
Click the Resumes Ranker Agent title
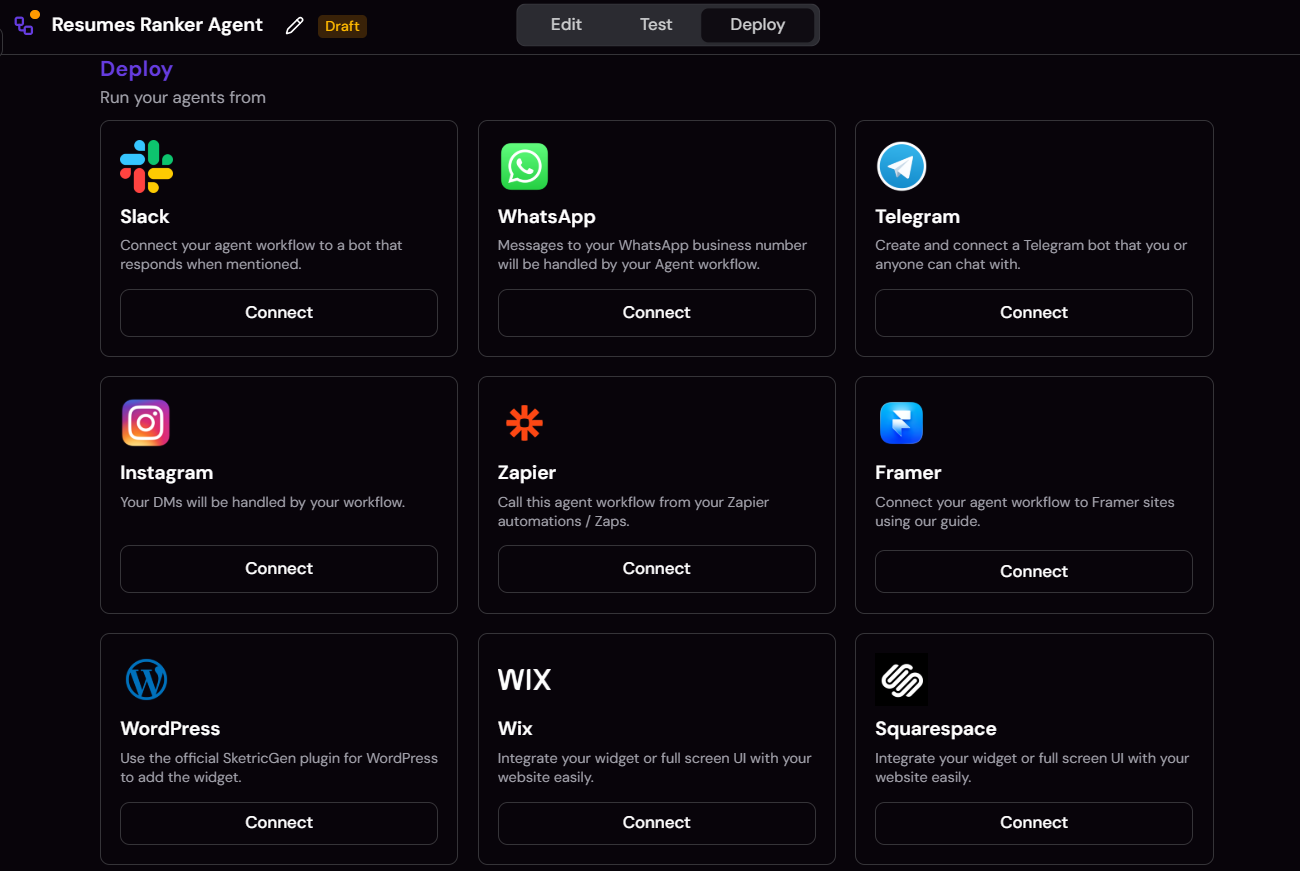157,25
